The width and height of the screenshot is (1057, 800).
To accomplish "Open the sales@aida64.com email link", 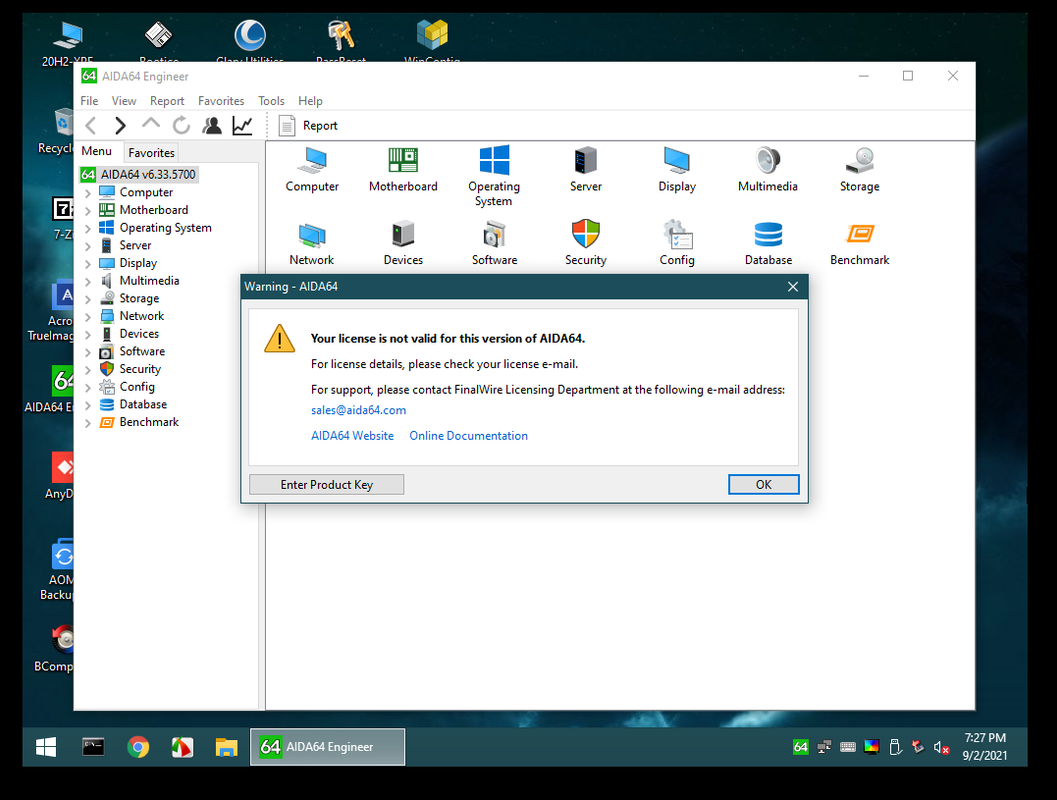I will coord(359,410).
